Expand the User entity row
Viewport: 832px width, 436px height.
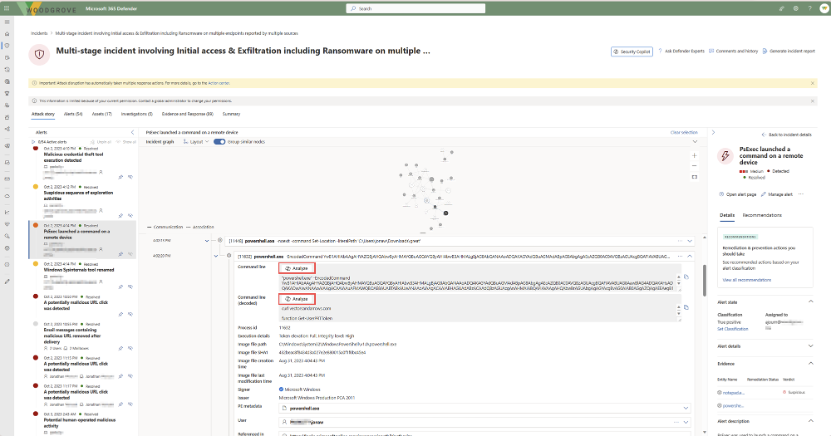686,422
